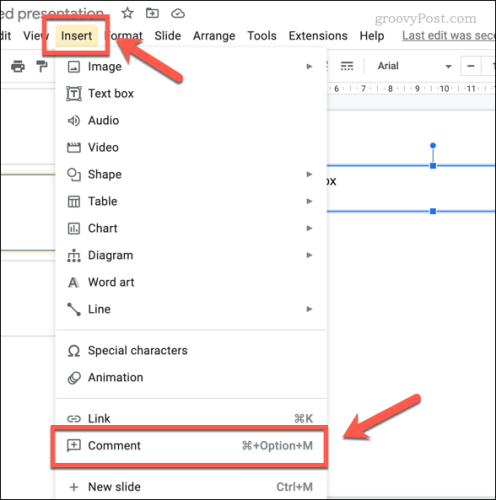Click the move to folder icon

coord(152,13)
